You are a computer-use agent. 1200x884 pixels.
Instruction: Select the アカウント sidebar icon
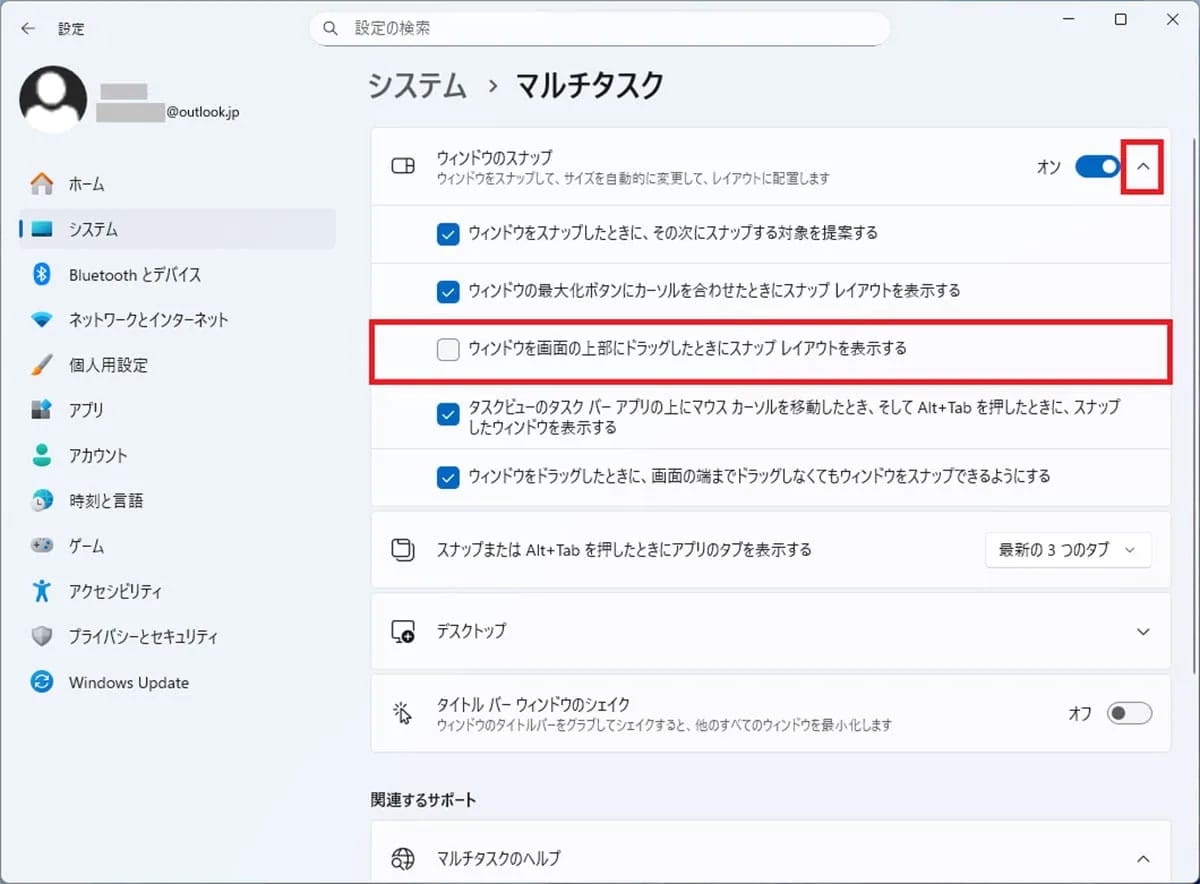40,456
